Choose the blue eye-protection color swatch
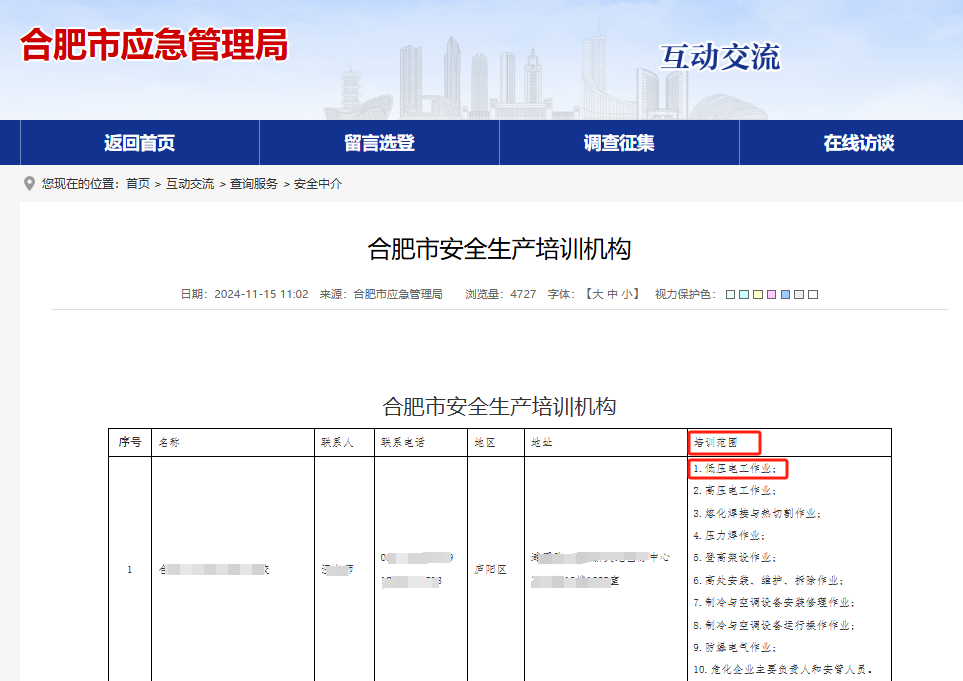The width and height of the screenshot is (963, 681). click(x=786, y=295)
